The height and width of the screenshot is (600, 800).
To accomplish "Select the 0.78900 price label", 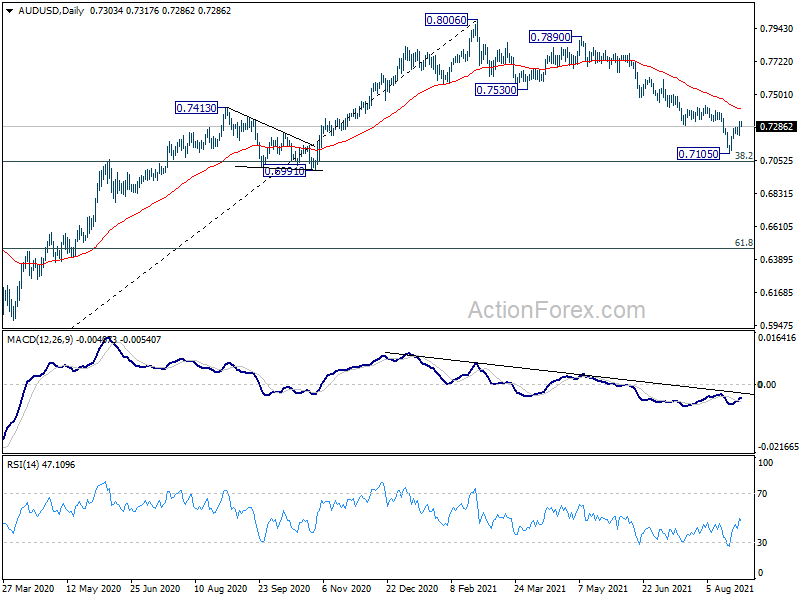I will 550,37.
